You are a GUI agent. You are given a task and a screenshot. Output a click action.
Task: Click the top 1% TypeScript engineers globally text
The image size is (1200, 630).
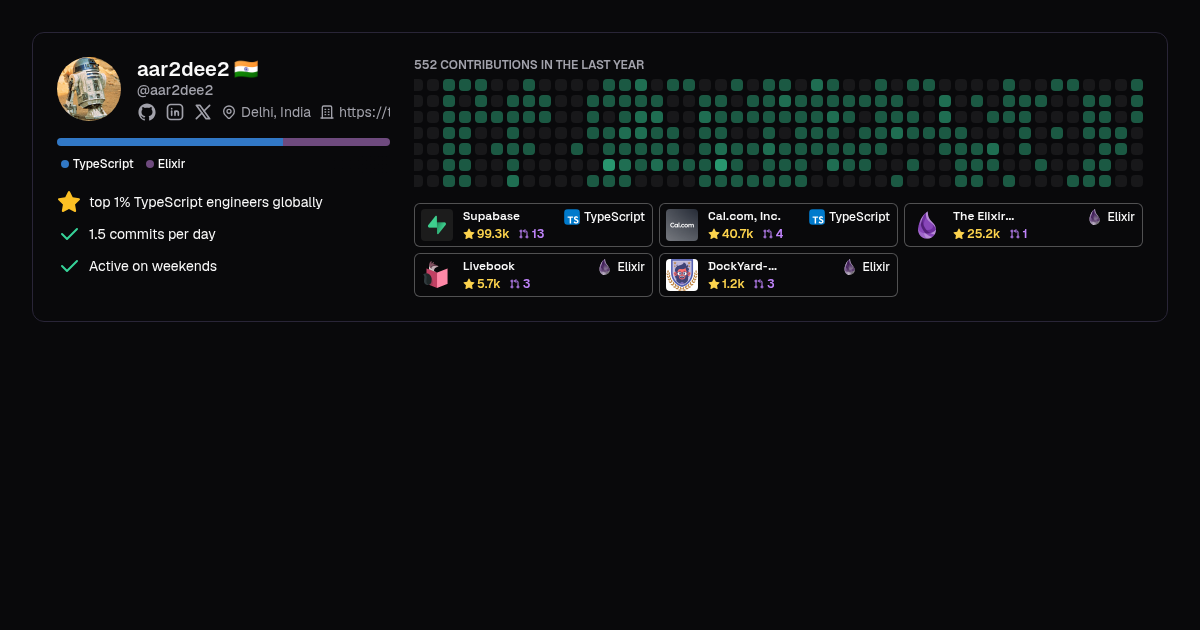pos(206,202)
